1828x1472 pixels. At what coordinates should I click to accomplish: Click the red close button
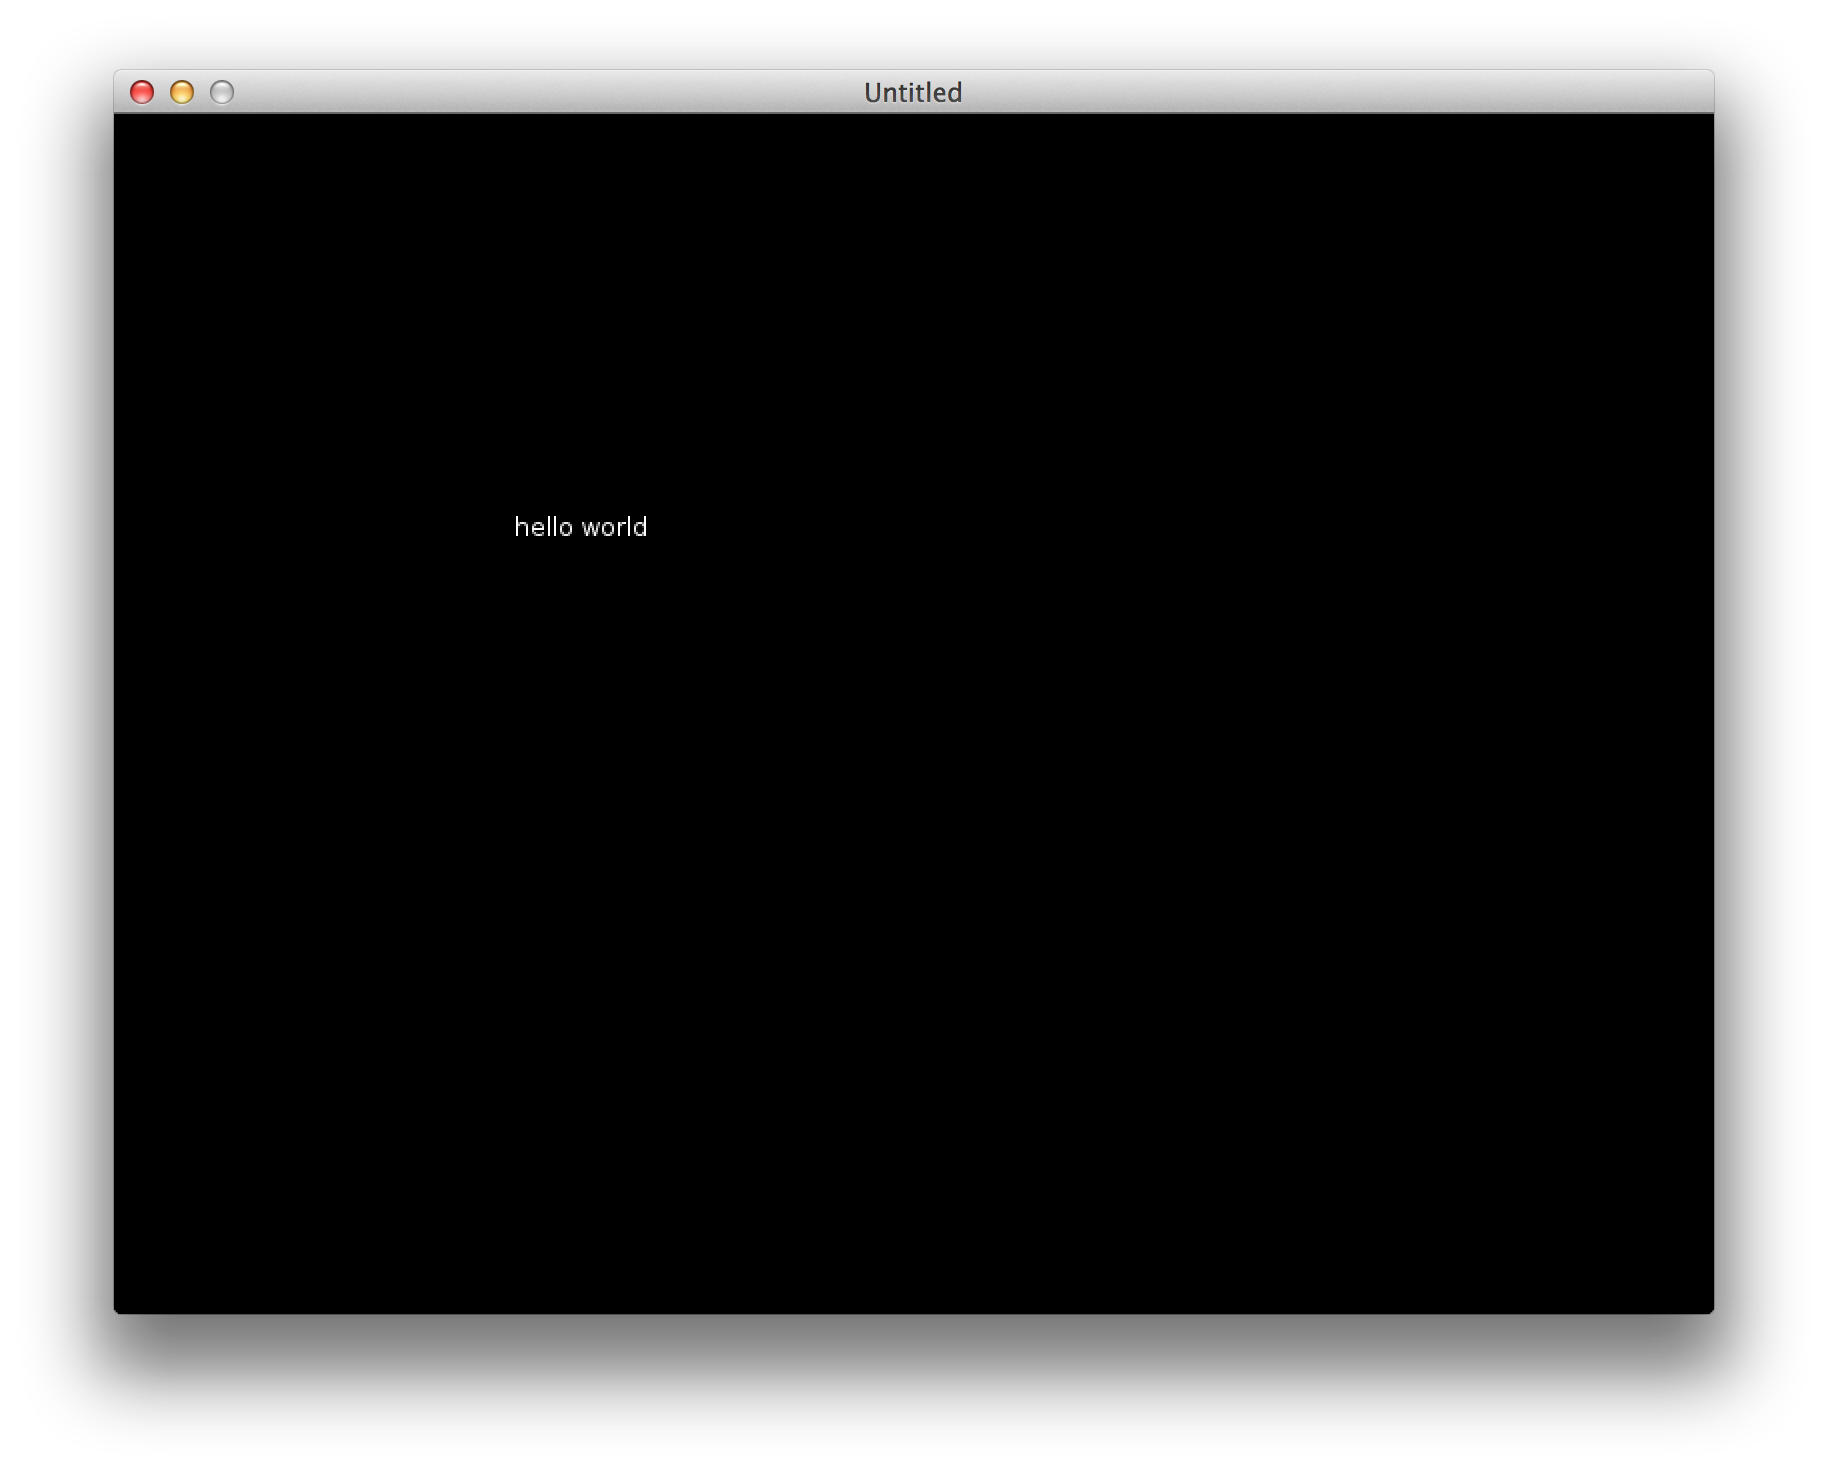click(x=143, y=92)
